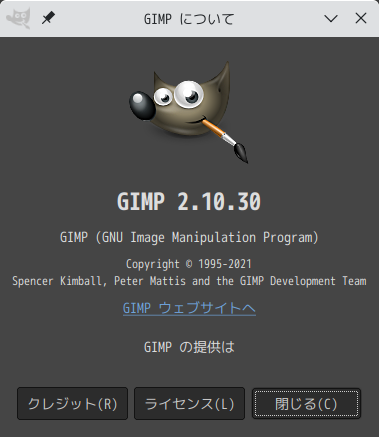Click the GIMP について window title
379x437 pixels.
(x=189, y=19)
